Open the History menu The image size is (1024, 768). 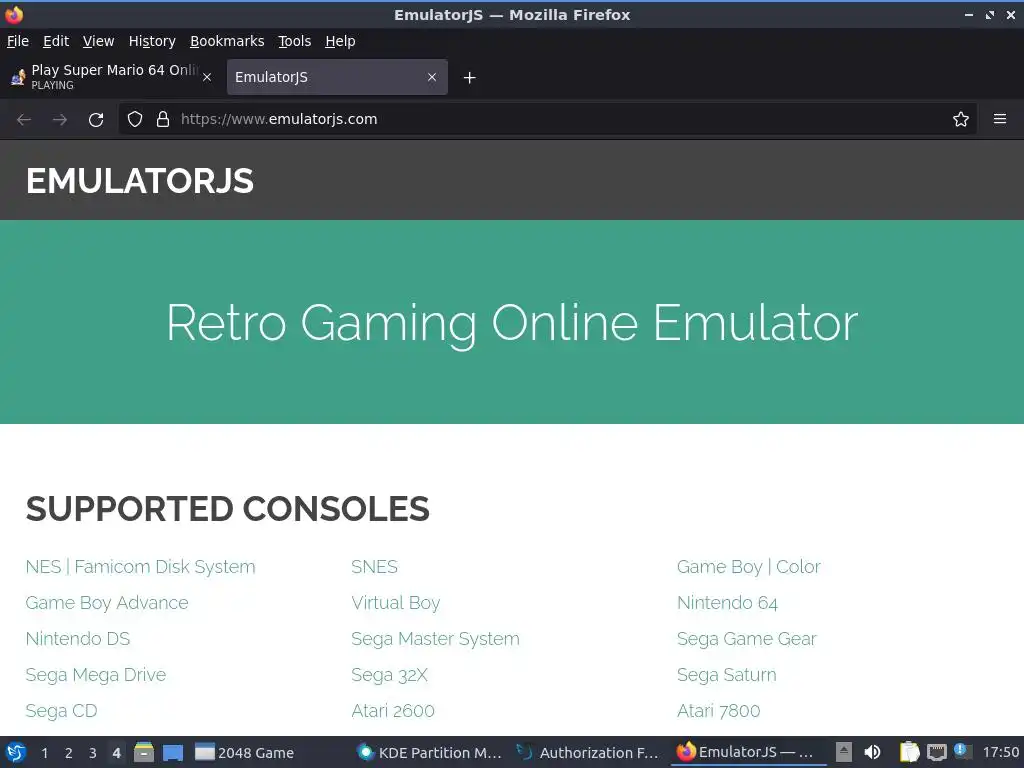(x=152, y=41)
